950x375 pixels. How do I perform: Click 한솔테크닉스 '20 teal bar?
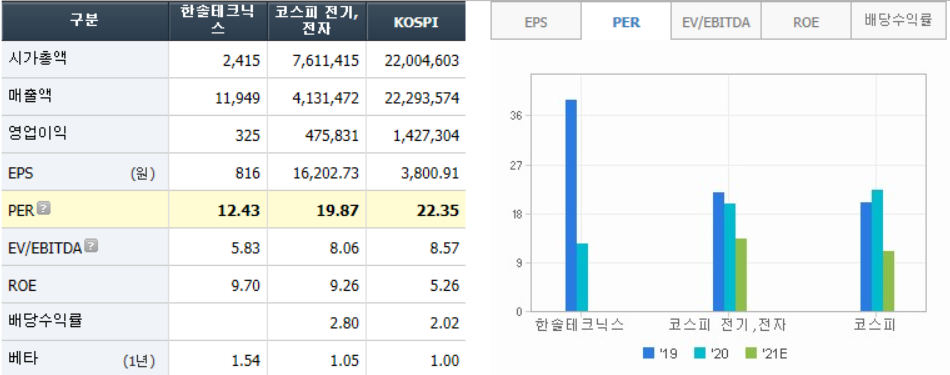pos(582,277)
